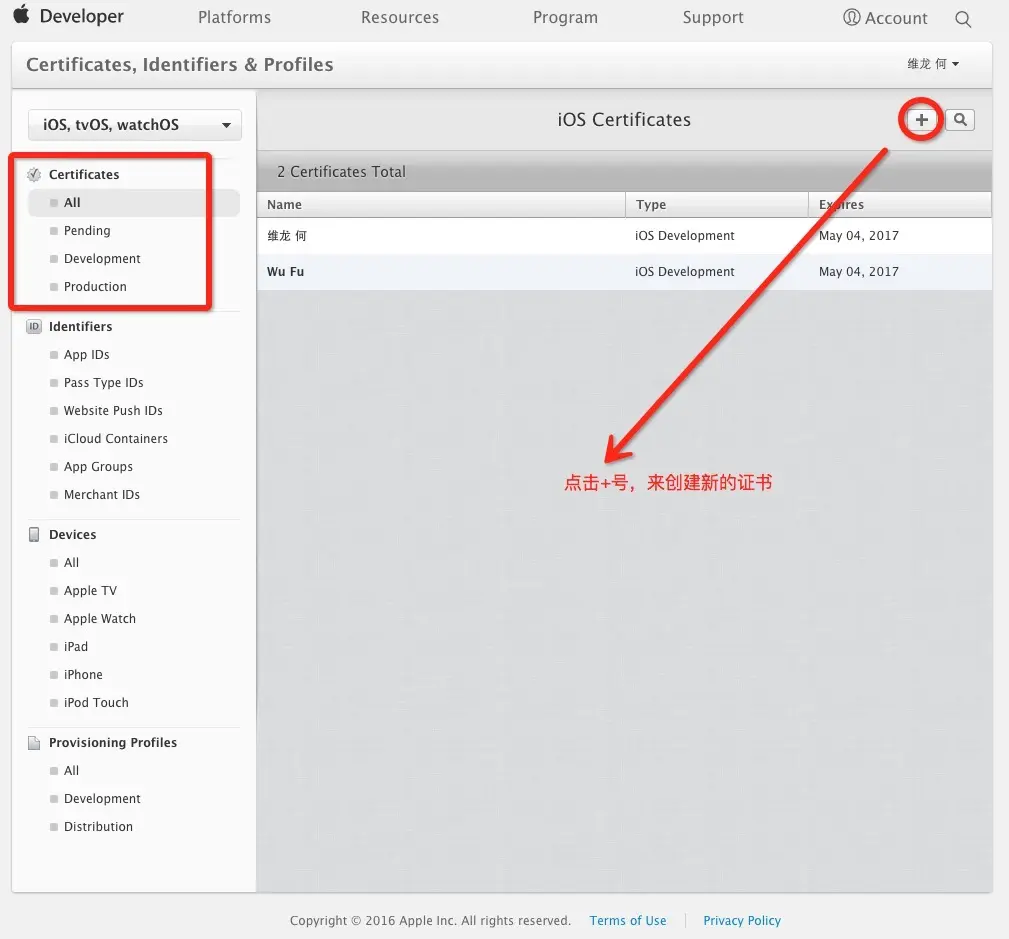Open the top navigation search magnifier
Image resolution: width=1009 pixels, height=939 pixels.
coord(963,19)
